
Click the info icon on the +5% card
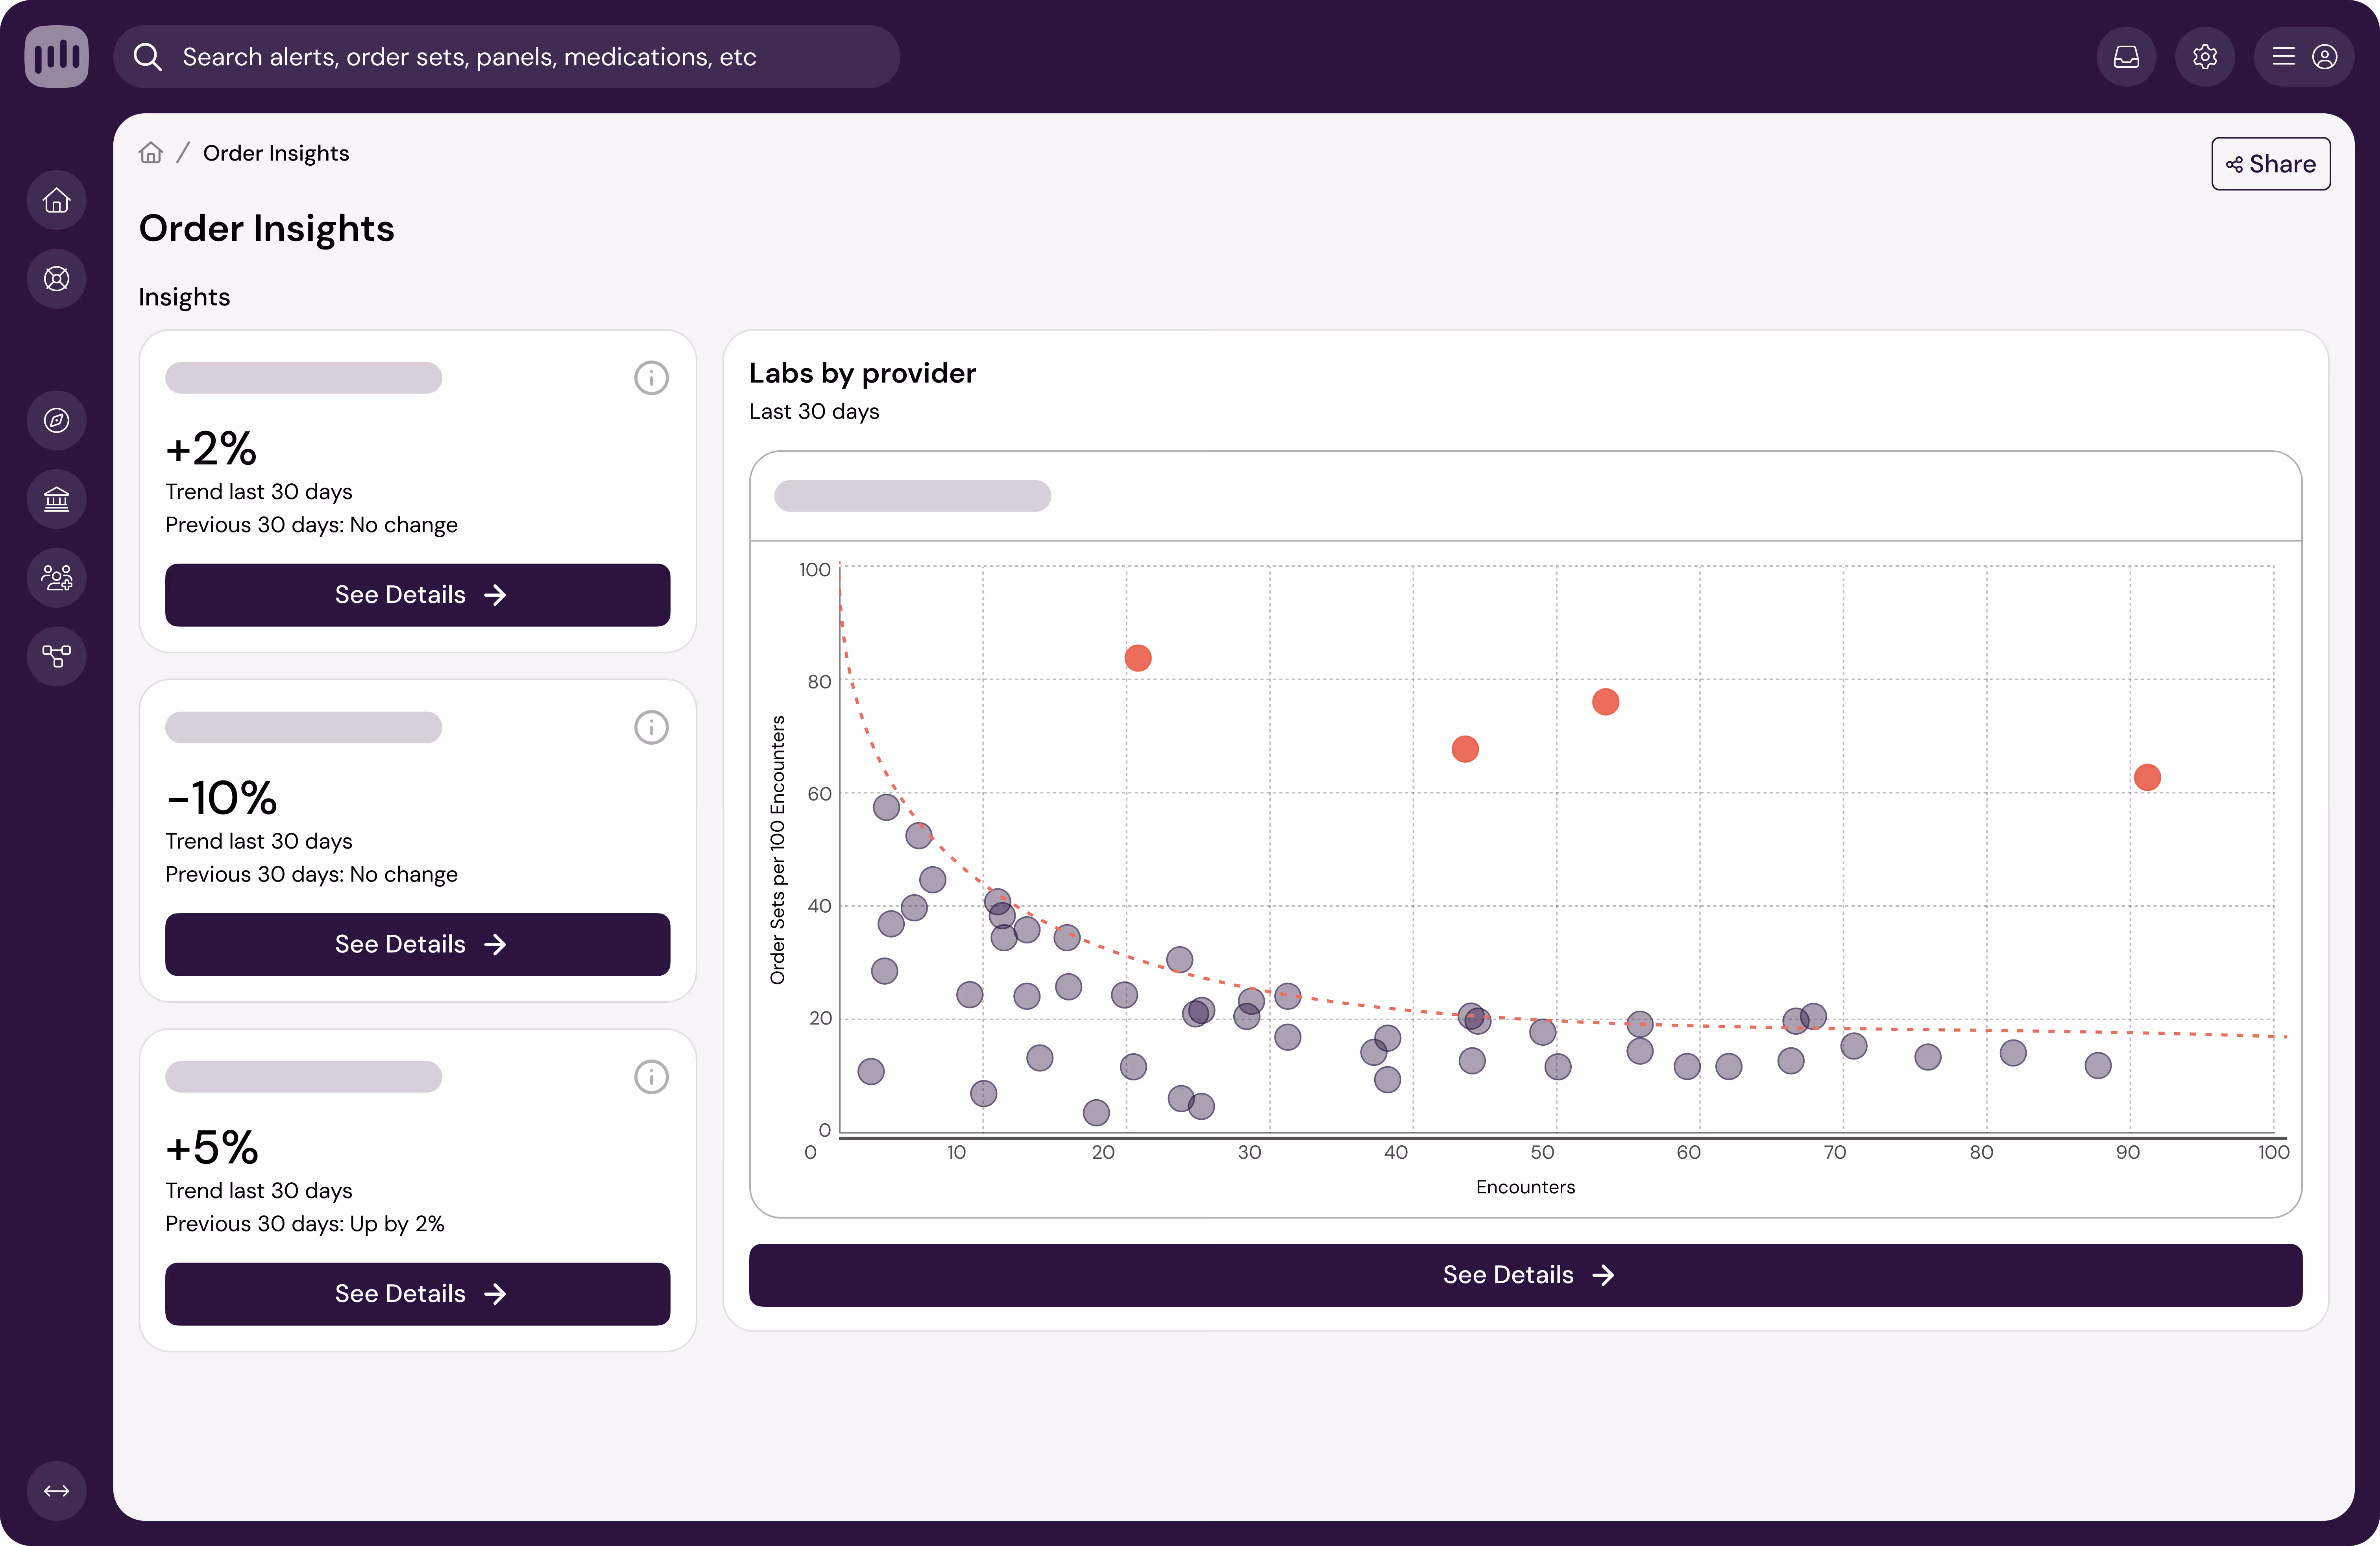(x=651, y=1077)
